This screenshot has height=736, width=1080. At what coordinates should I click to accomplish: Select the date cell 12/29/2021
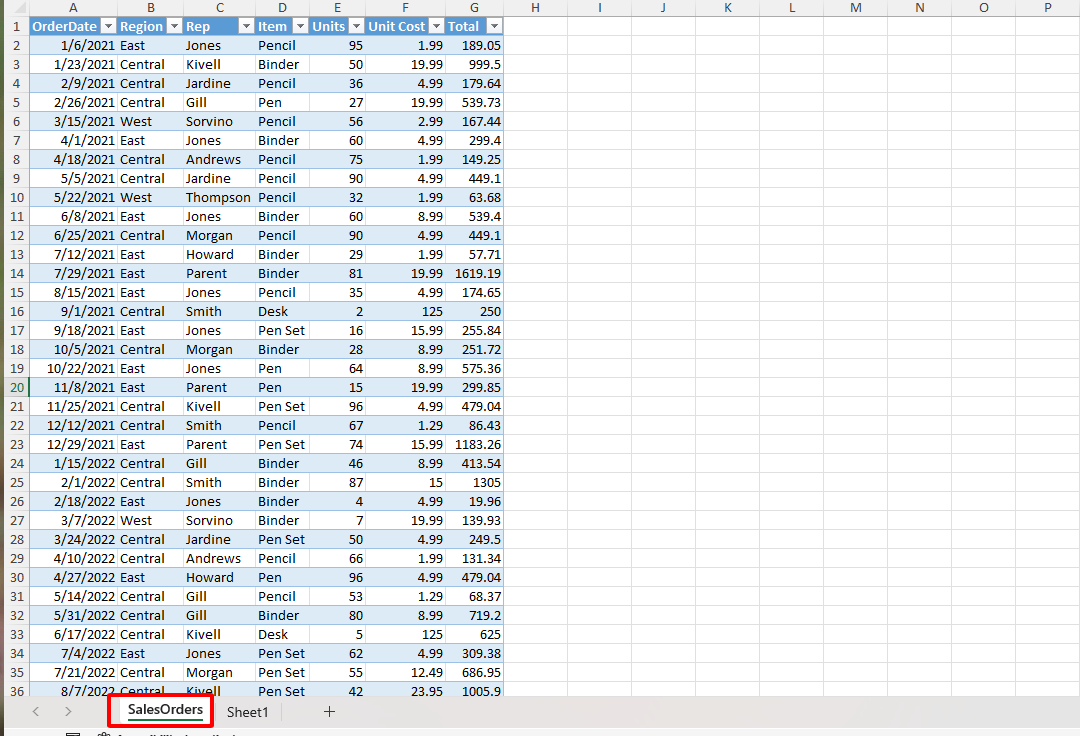click(73, 445)
